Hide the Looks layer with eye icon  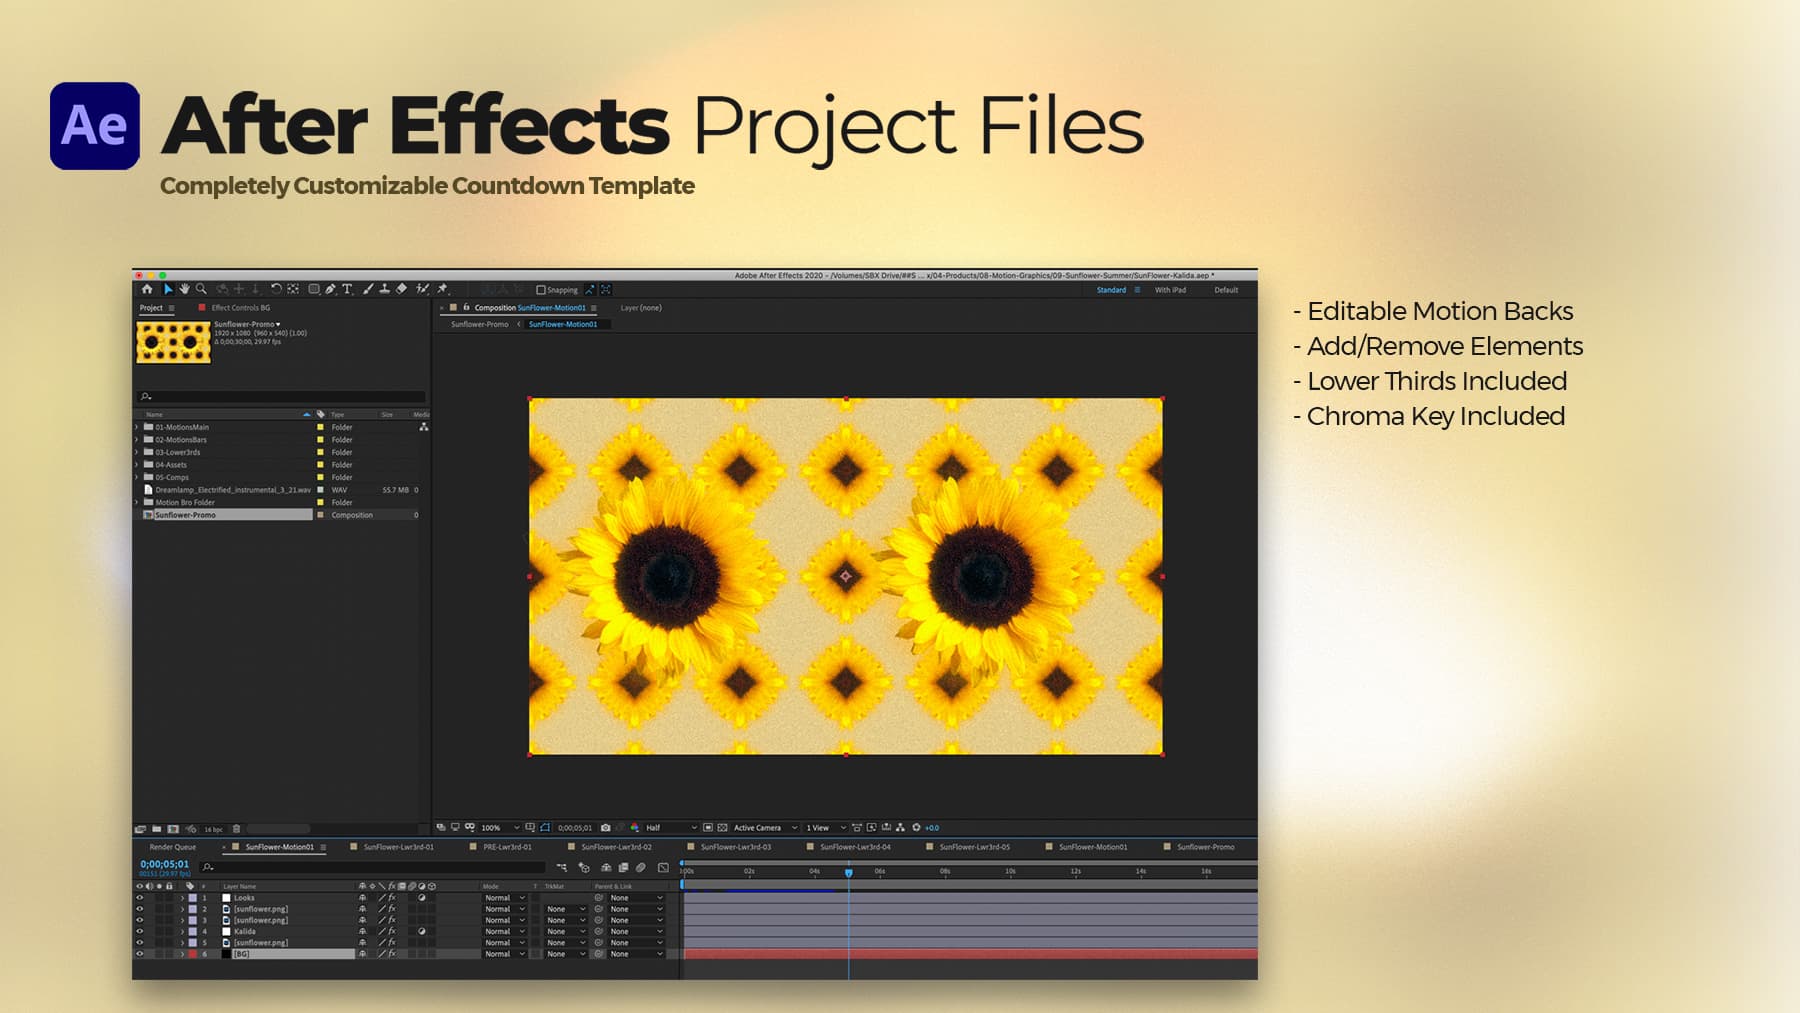139,898
